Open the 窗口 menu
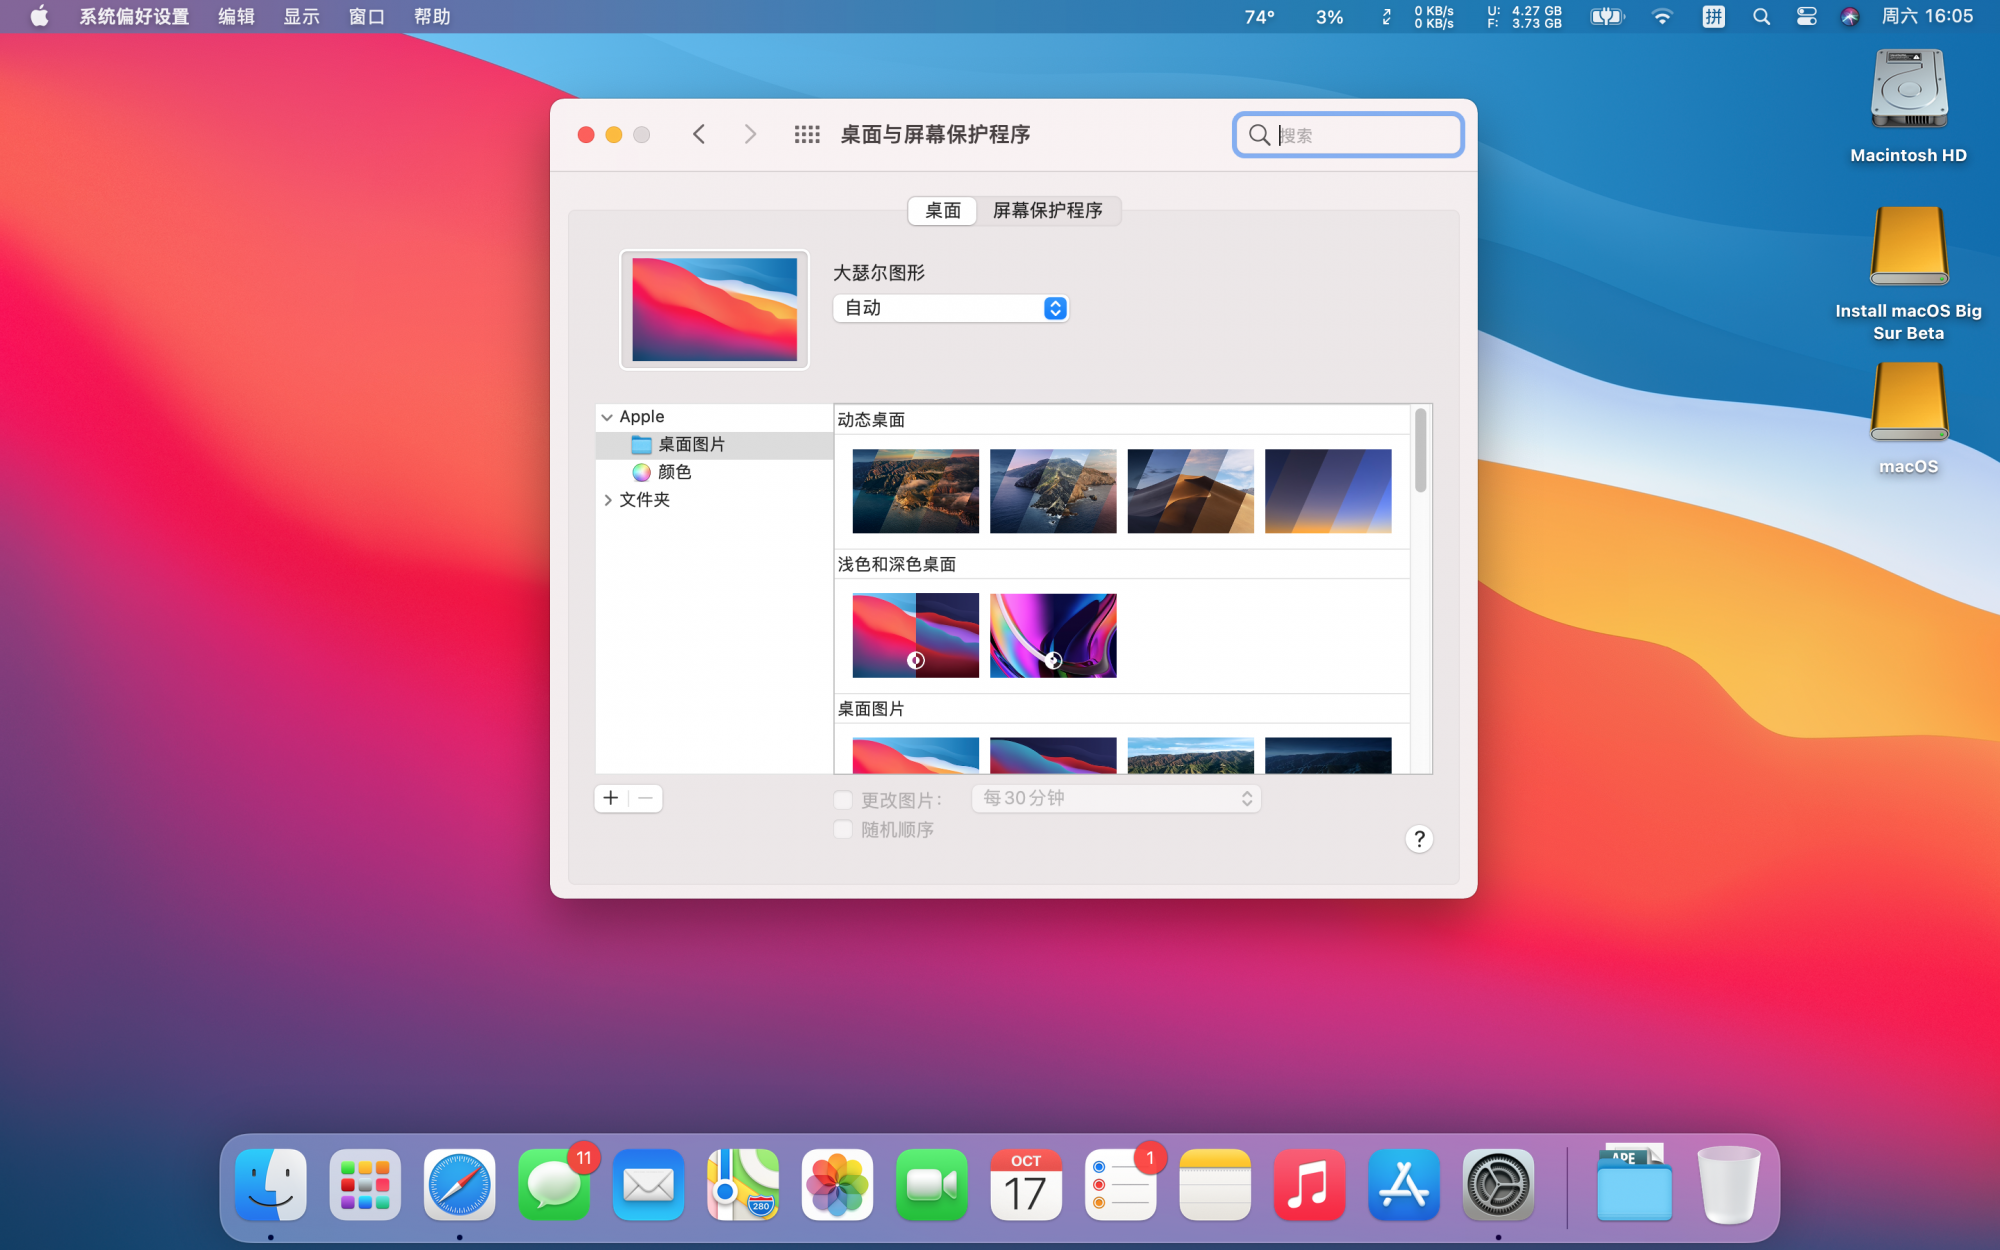2000x1250 pixels. point(366,16)
